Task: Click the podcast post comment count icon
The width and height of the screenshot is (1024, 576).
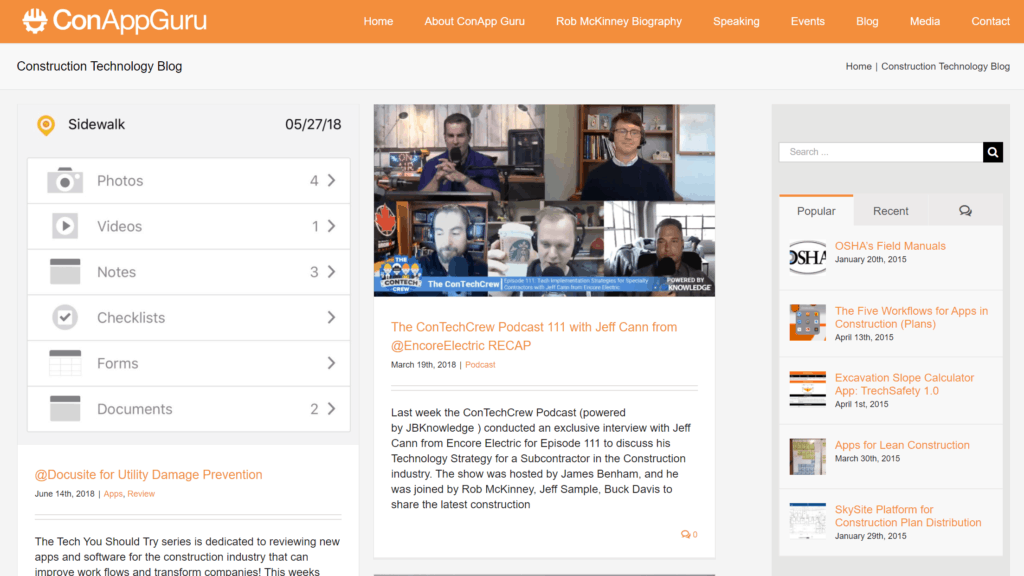Action: pos(688,534)
